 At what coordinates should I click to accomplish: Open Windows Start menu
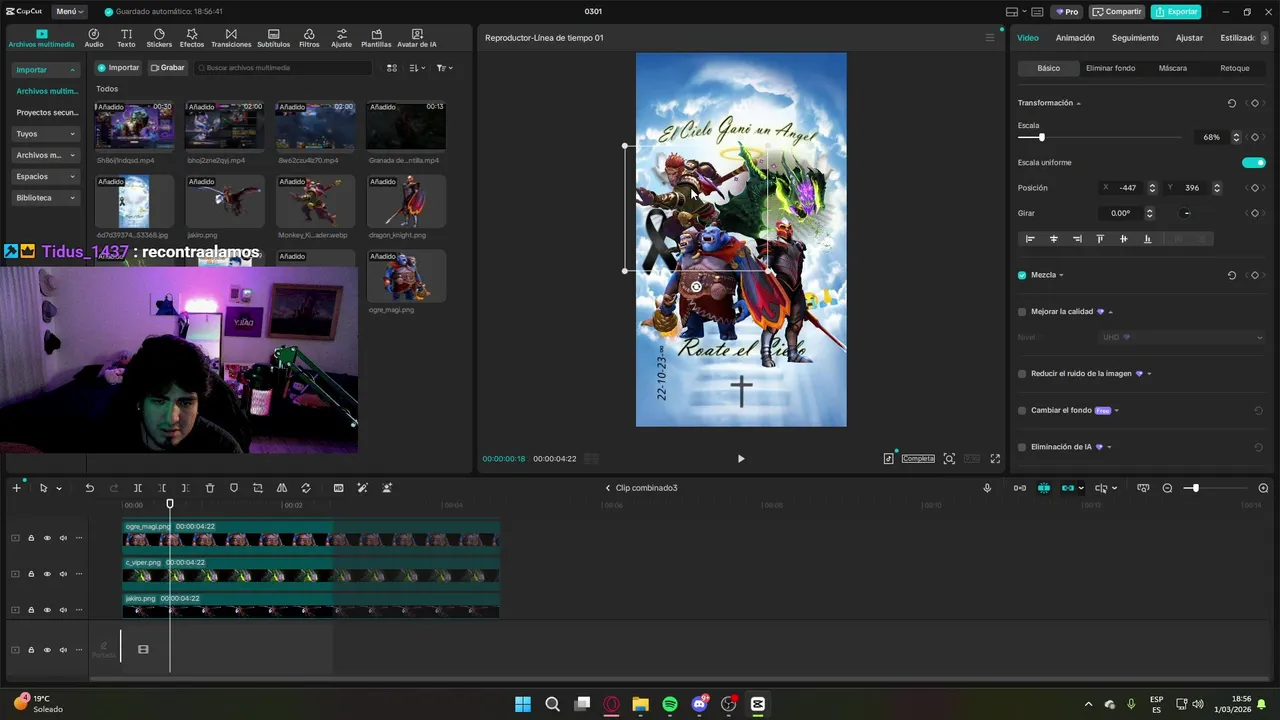click(523, 704)
